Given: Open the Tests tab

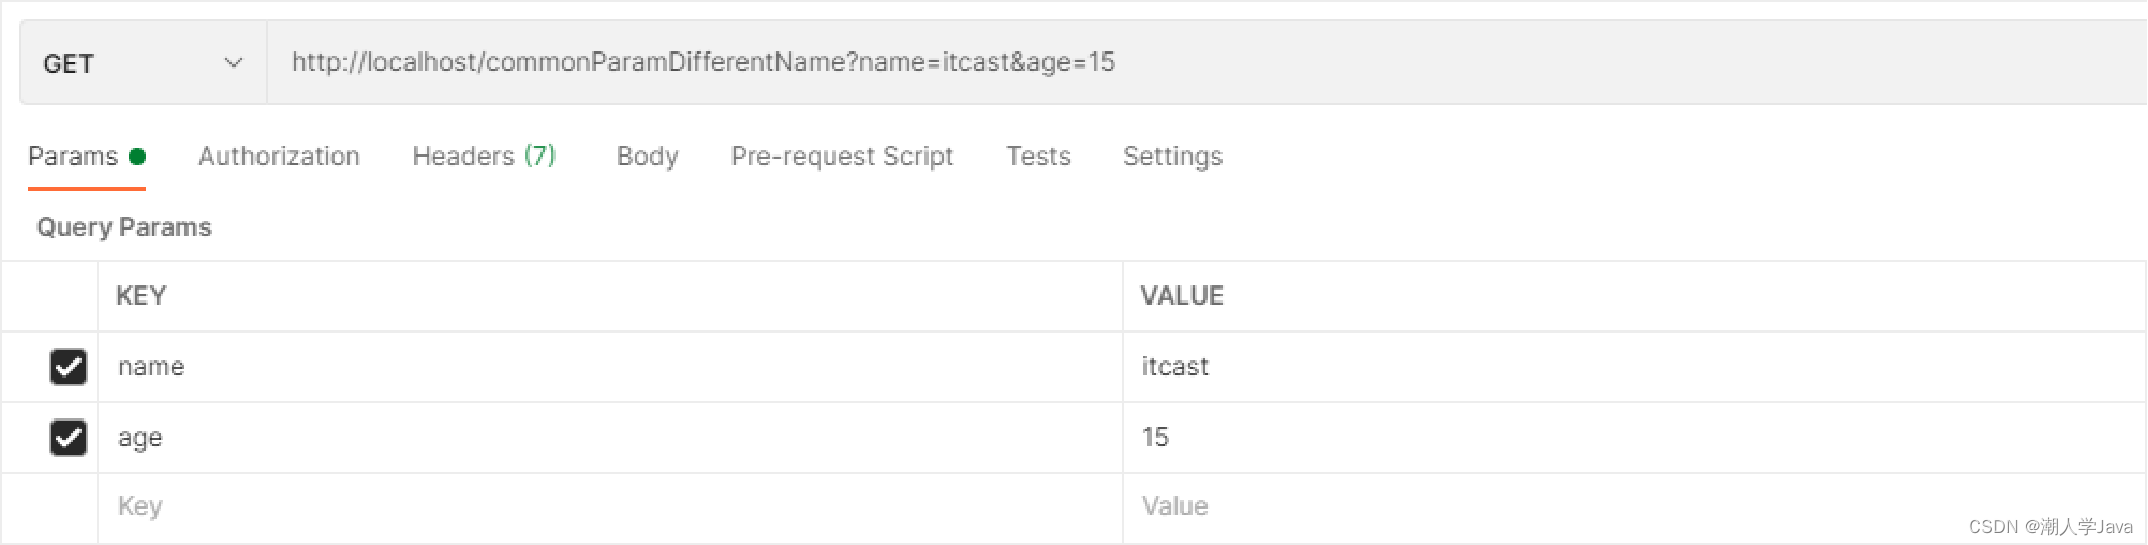Looking at the screenshot, I should pyautogui.click(x=1038, y=156).
